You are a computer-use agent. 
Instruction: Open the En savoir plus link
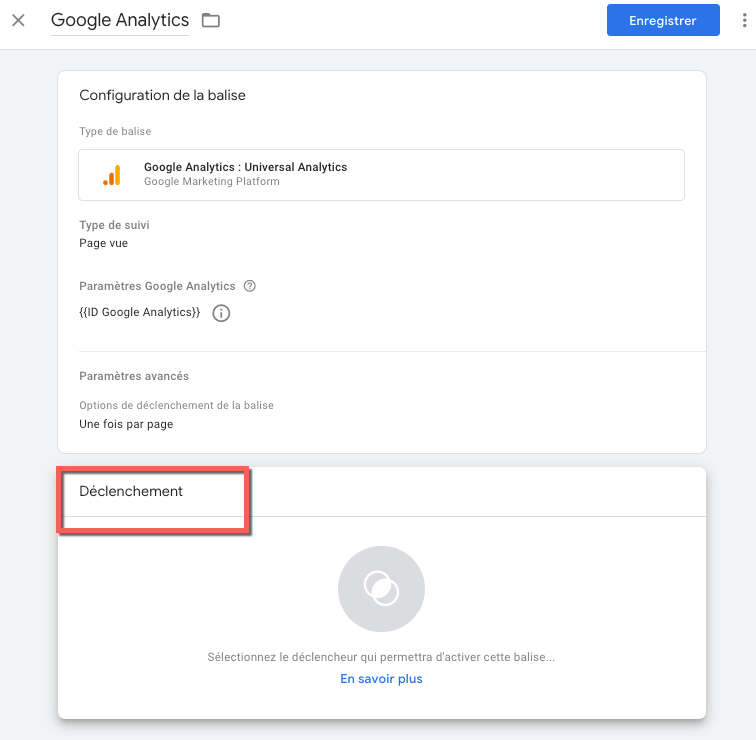coord(381,679)
